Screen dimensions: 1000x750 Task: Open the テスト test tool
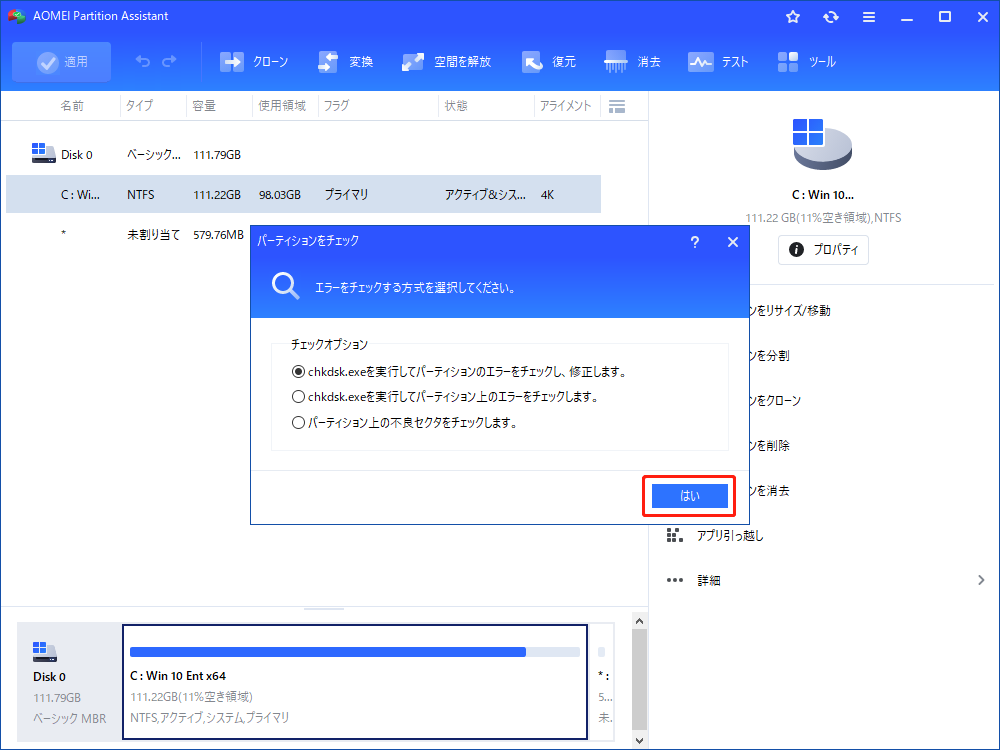point(718,62)
